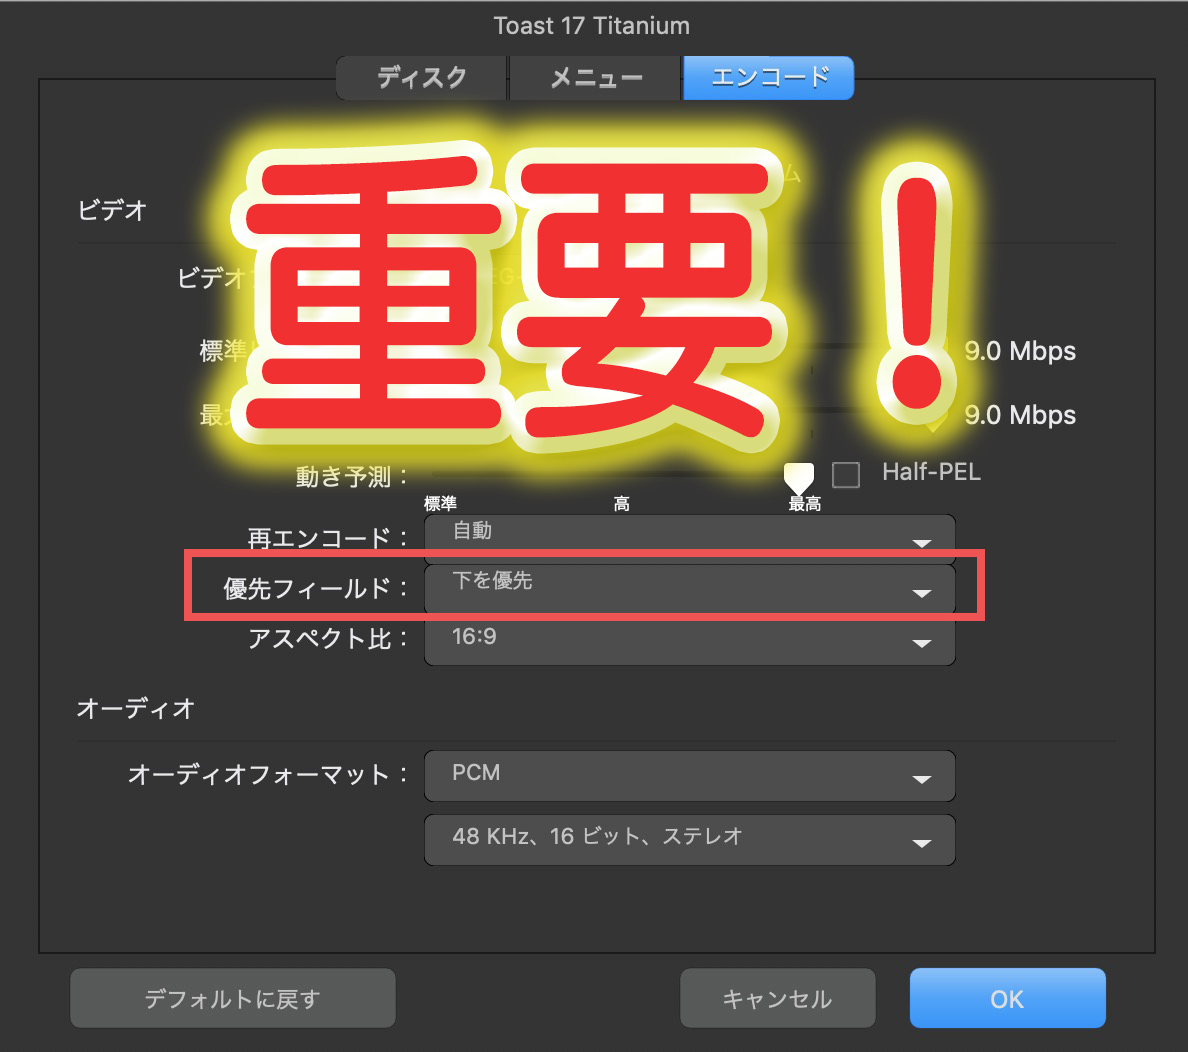Click the デフォルトに戻す button
Viewport: 1188px width, 1052px height.
pyautogui.click(x=232, y=997)
